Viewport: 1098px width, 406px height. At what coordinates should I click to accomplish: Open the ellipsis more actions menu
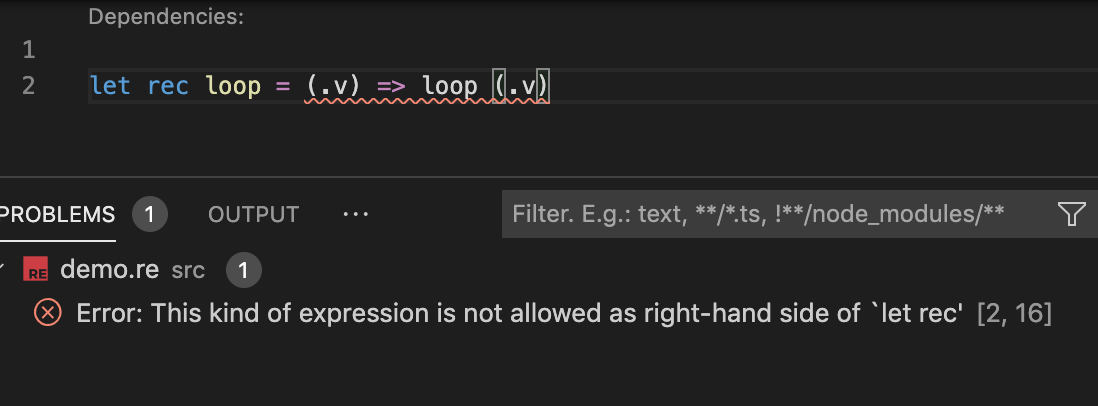pos(356,214)
